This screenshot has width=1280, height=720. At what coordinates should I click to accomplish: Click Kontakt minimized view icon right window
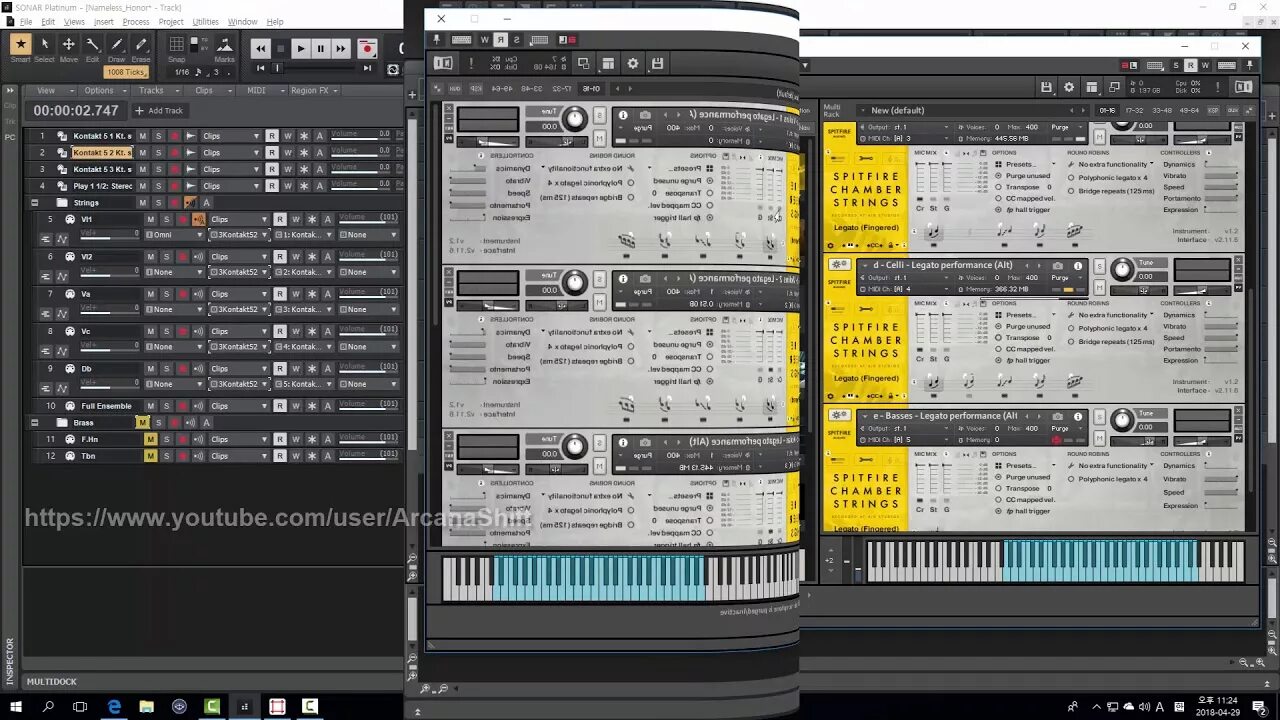tap(1115, 87)
